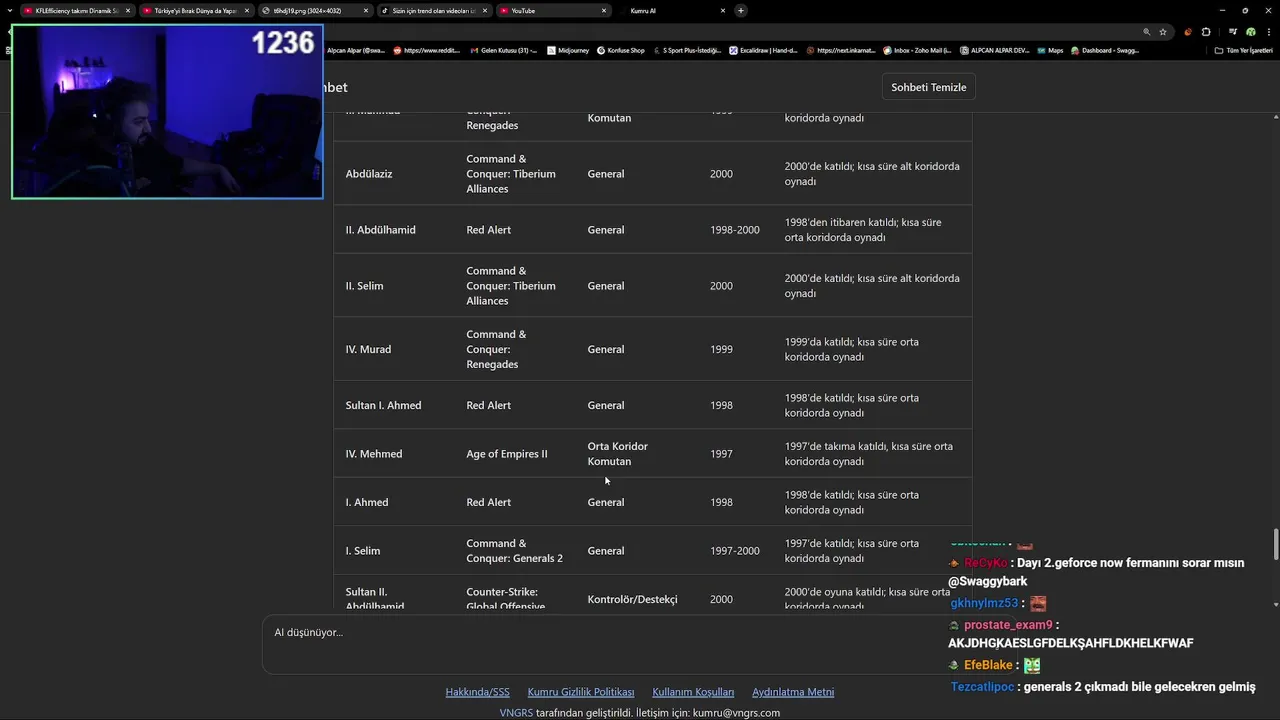The width and height of the screenshot is (1280, 720).
Task: Click the zoom magnifier icon in address bar
Action: [1146, 32]
